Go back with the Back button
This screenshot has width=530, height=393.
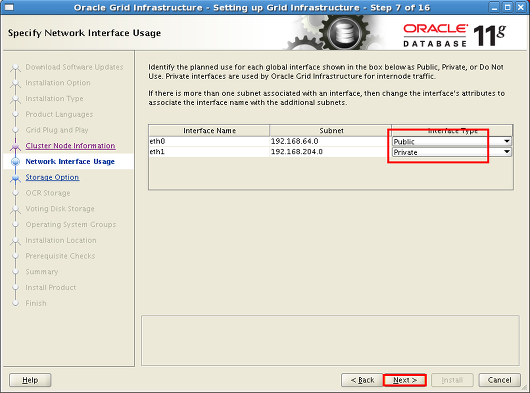[x=362, y=380]
